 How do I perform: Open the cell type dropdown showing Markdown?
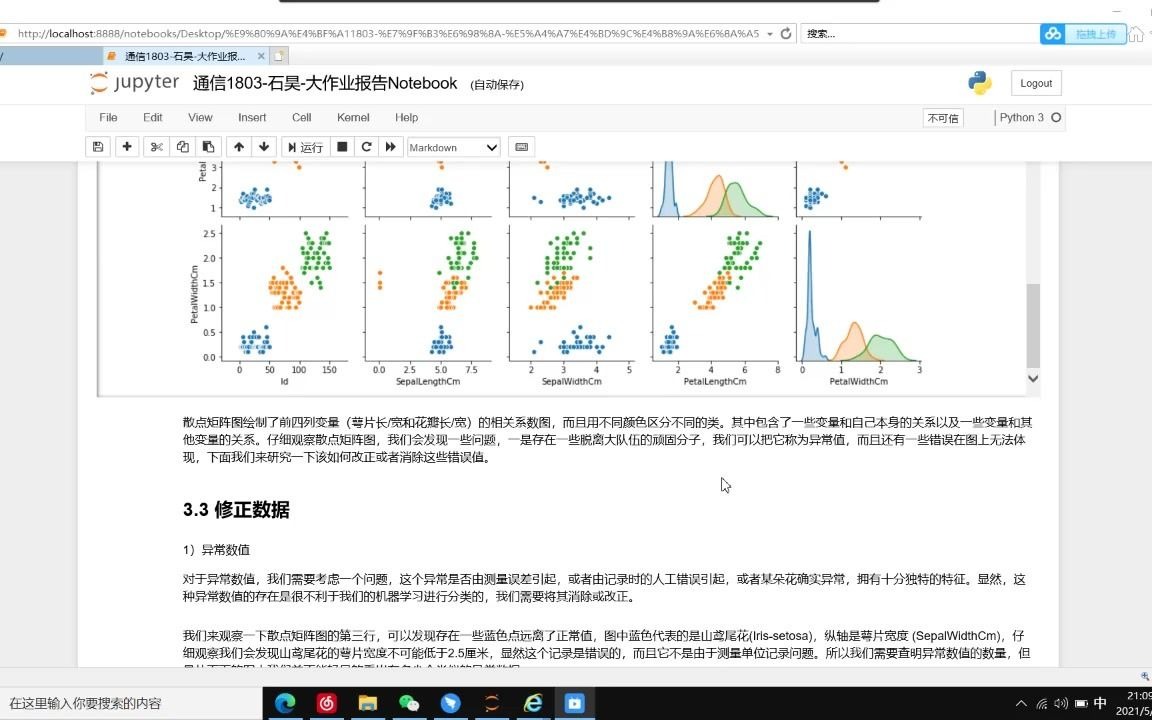(452, 147)
